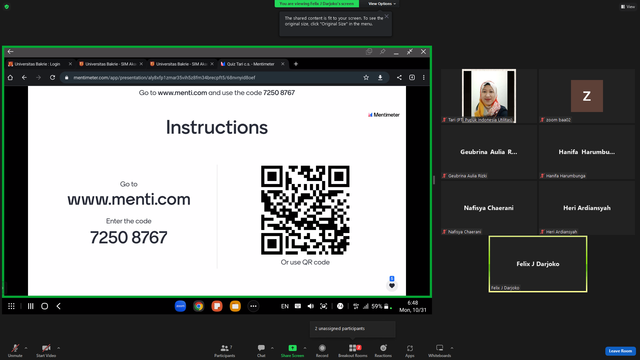Image resolution: width=640 pixels, height=360 pixels.
Task: Click the code 7250 8767 on the slide
Action: pyautogui.click(x=129, y=238)
